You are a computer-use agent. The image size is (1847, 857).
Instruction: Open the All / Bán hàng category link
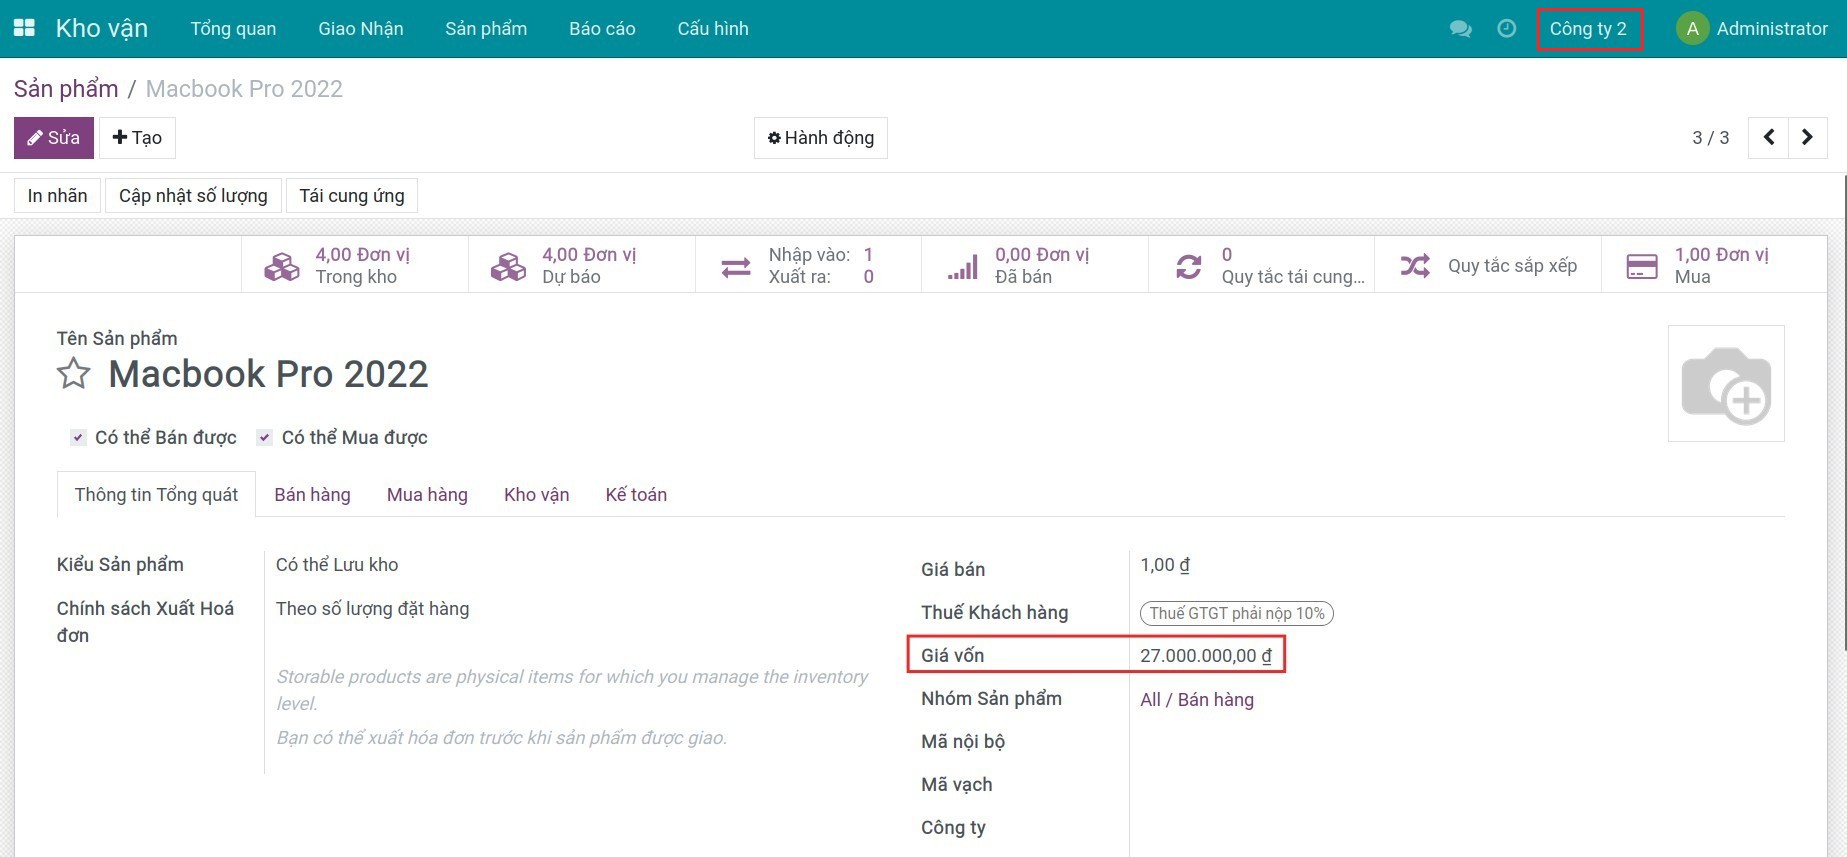(1196, 700)
